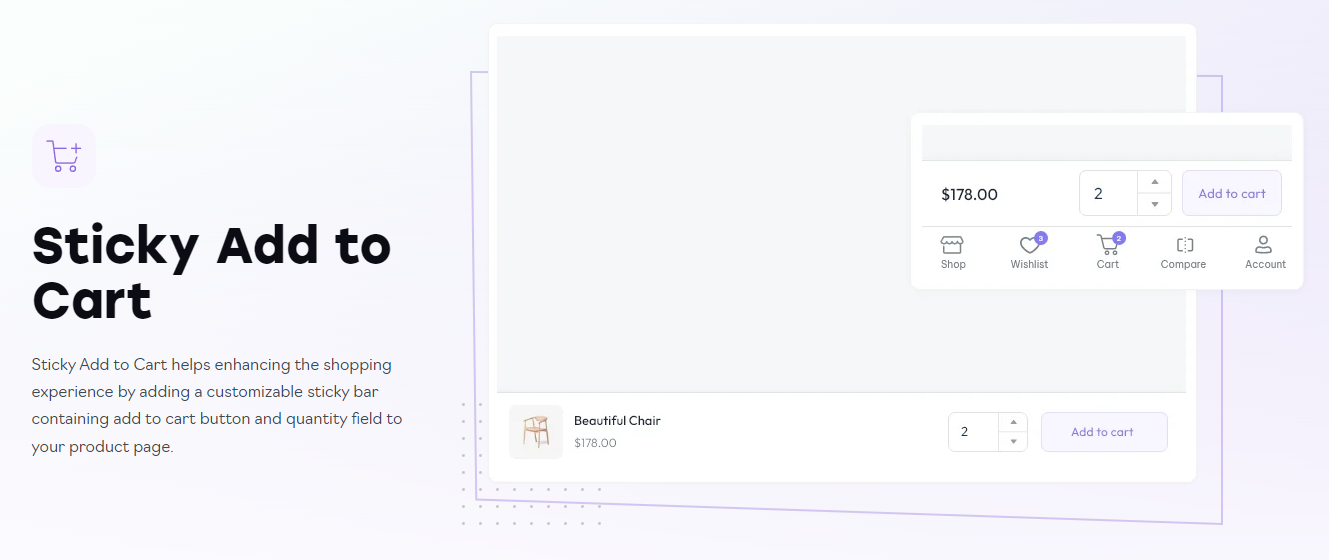The height and width of the screenshot is (560, 1329).
Task: Open the Account person icon
Action: click(1264, 245)
